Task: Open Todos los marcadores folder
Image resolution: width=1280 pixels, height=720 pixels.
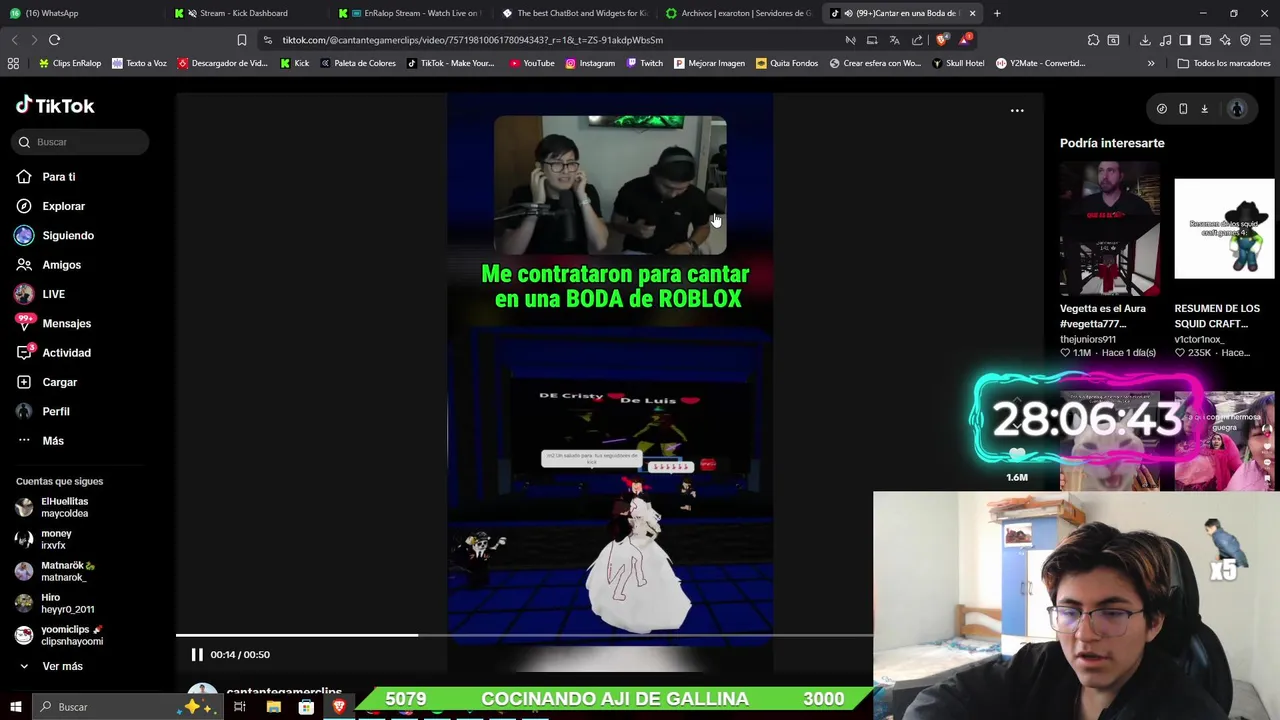Action: 1224,63
